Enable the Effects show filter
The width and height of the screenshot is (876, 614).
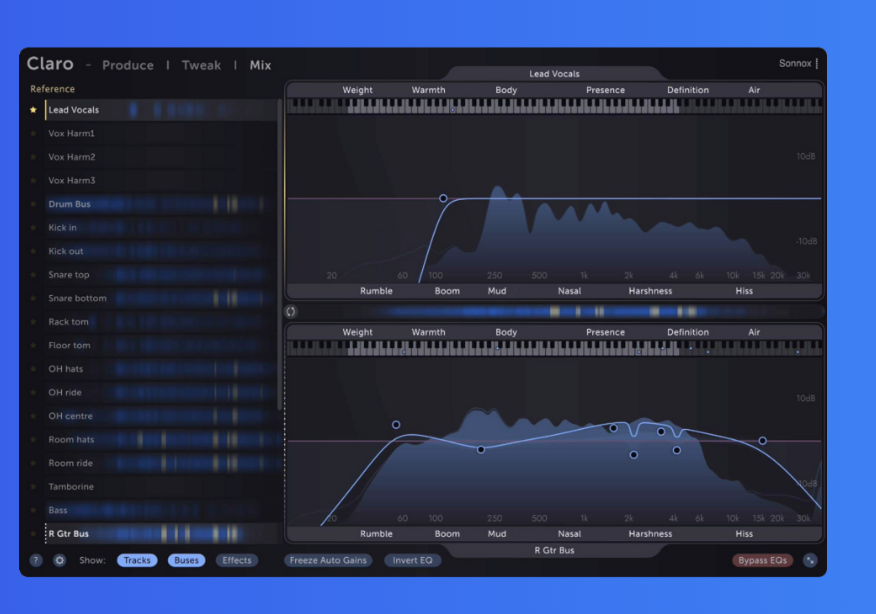coord(237,560)
